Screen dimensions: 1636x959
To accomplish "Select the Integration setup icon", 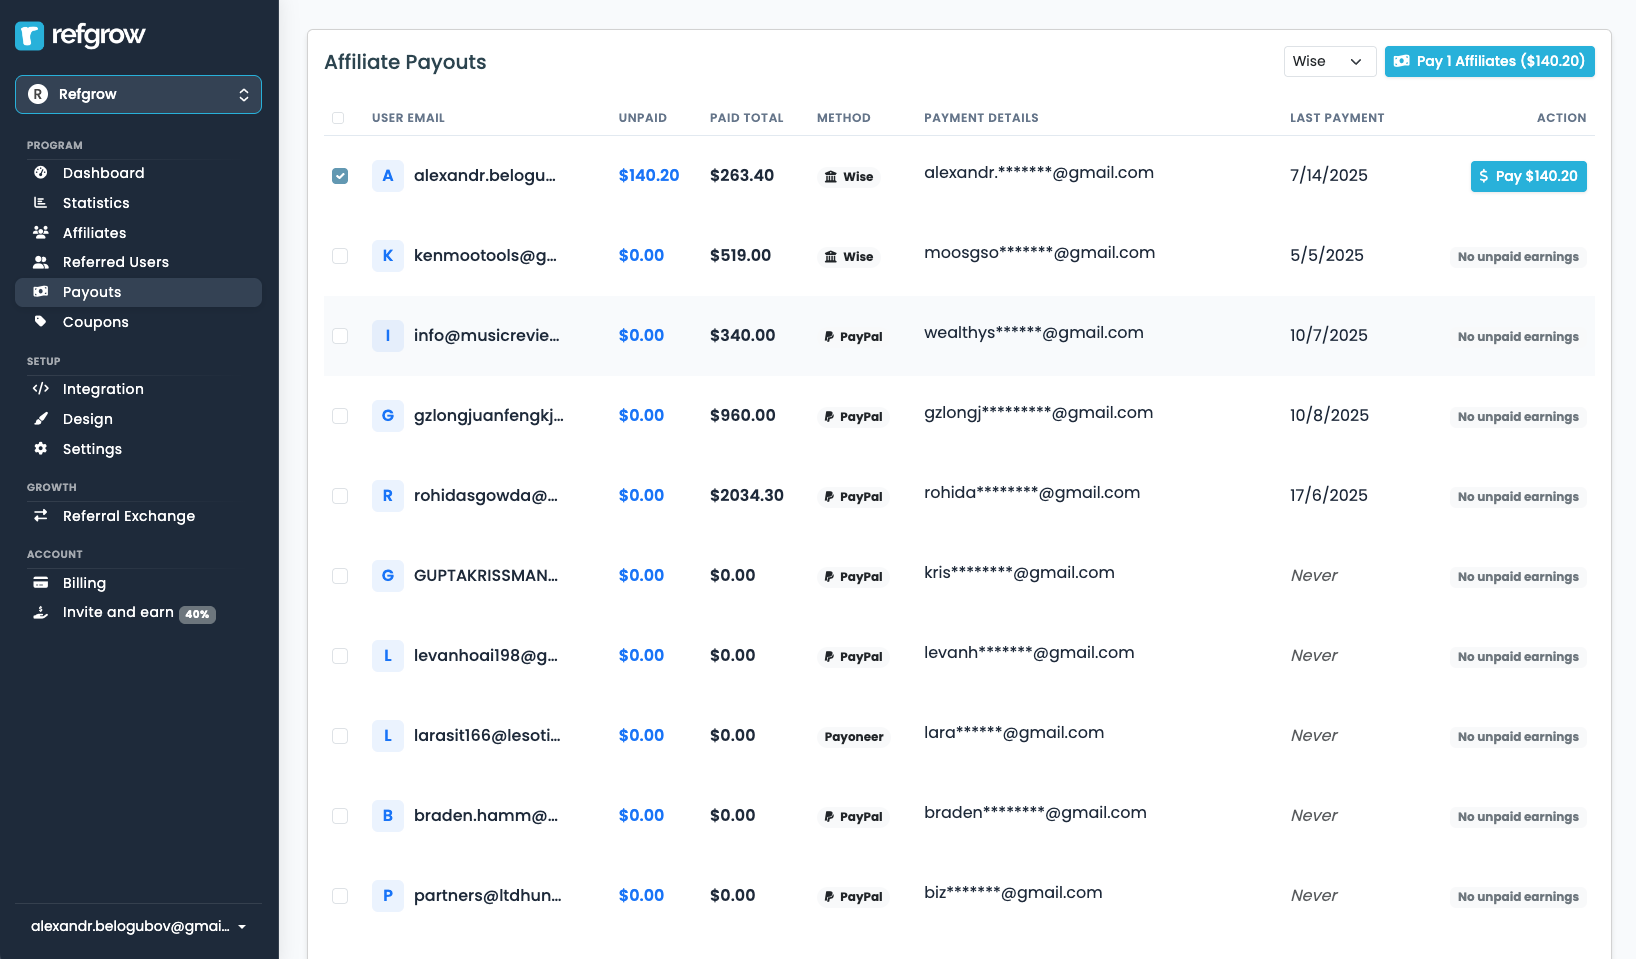I will pos(40,389).
